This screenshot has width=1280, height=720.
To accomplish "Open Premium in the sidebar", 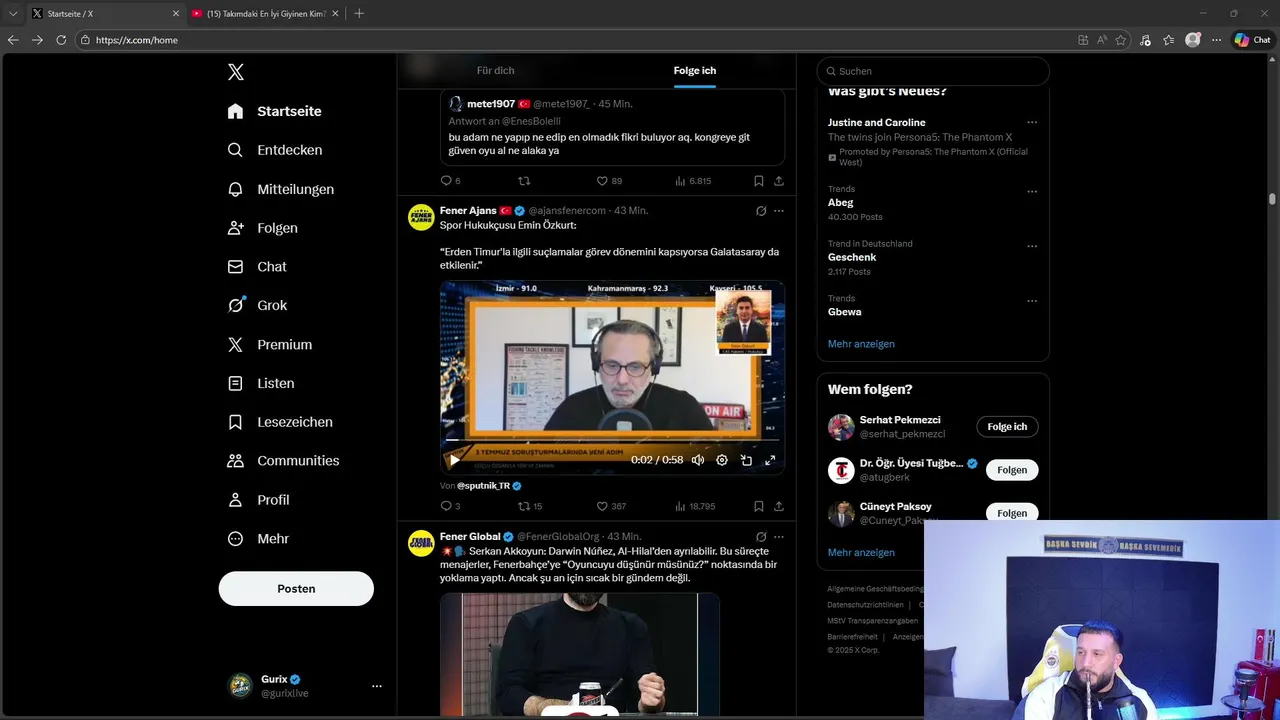I will (269, 345).
